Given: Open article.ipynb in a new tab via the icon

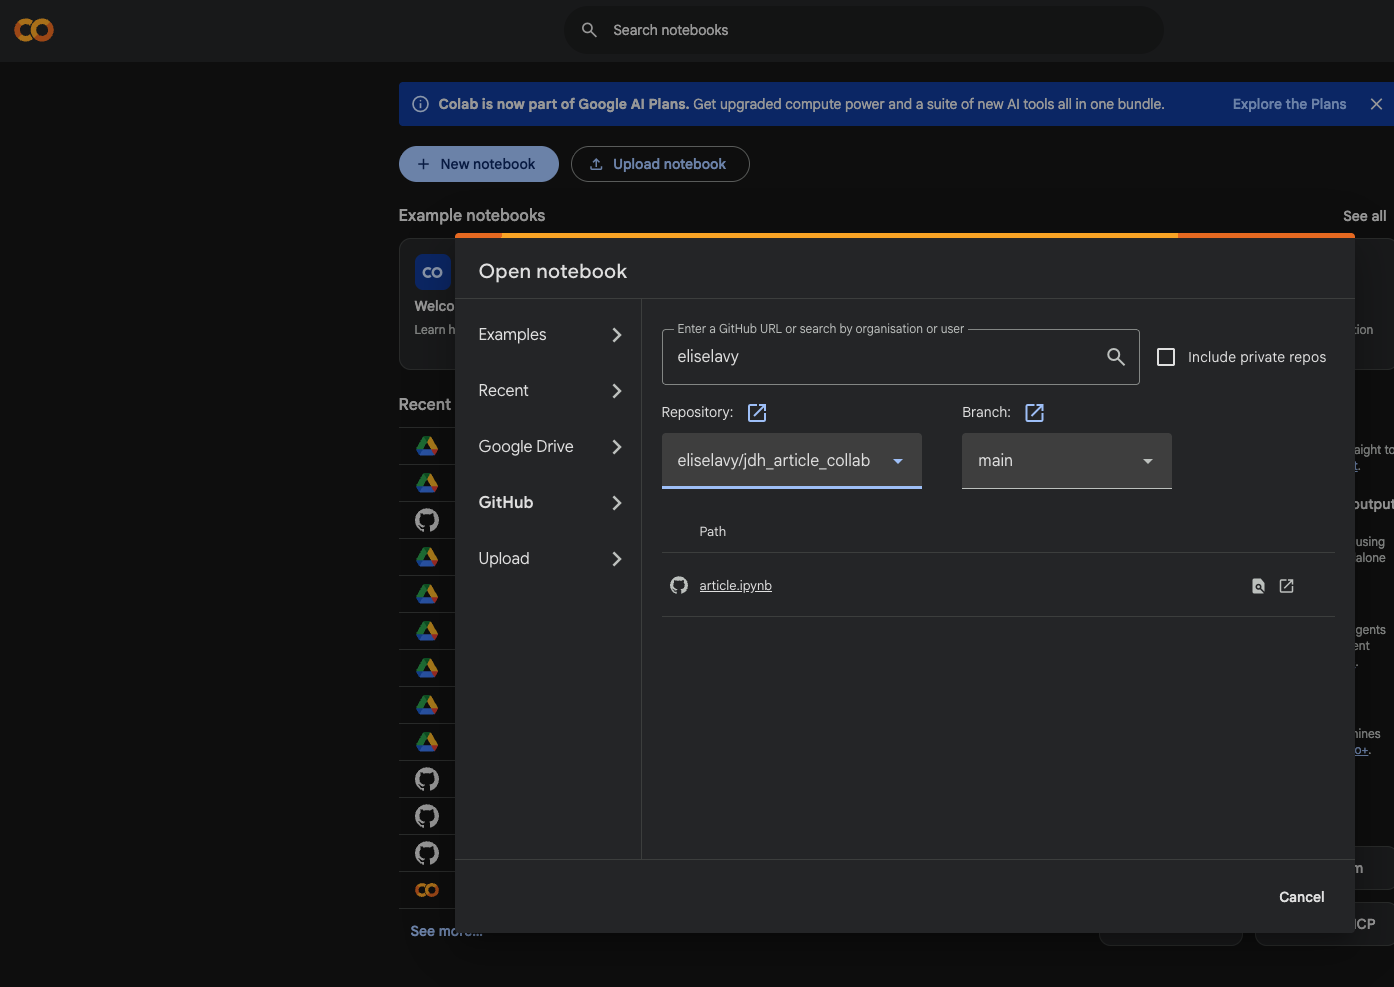Looking at the screenshot, I should (1287, 586).
